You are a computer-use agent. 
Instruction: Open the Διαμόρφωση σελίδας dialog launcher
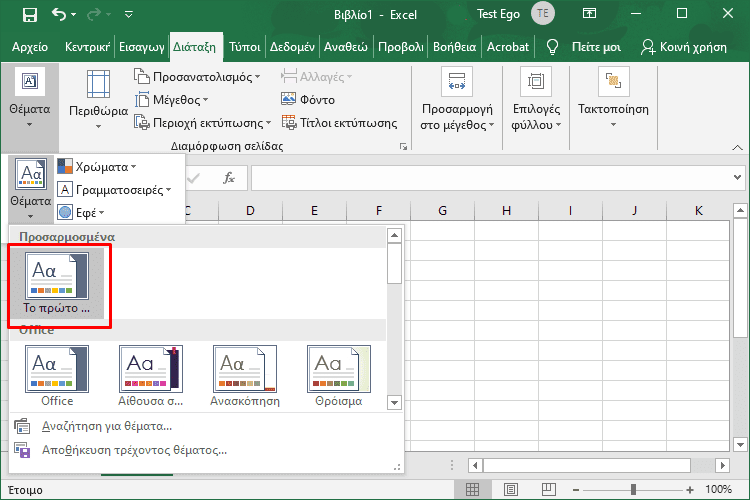(403, 146)
